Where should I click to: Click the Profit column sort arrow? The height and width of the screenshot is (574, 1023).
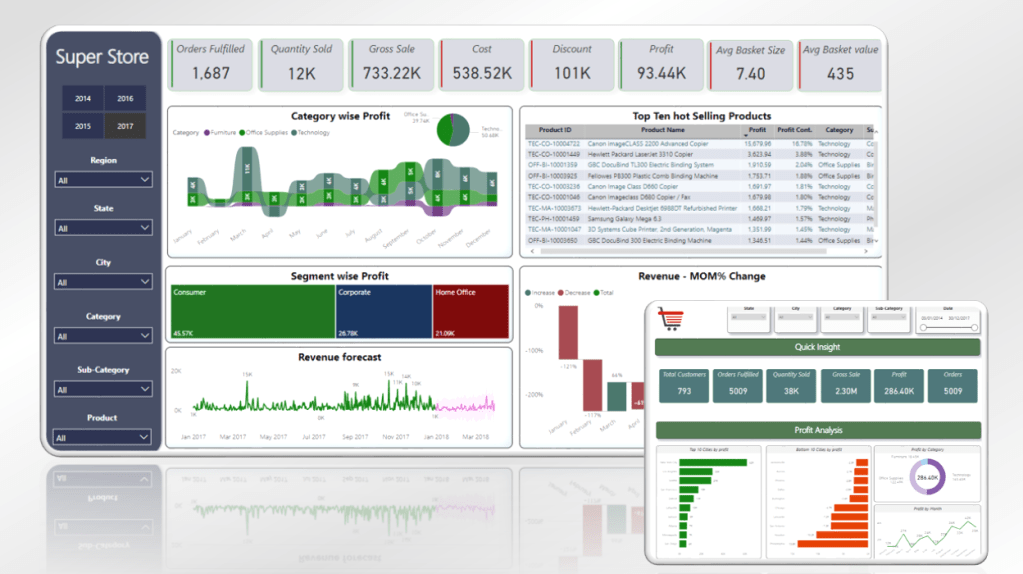click(746, 132)
